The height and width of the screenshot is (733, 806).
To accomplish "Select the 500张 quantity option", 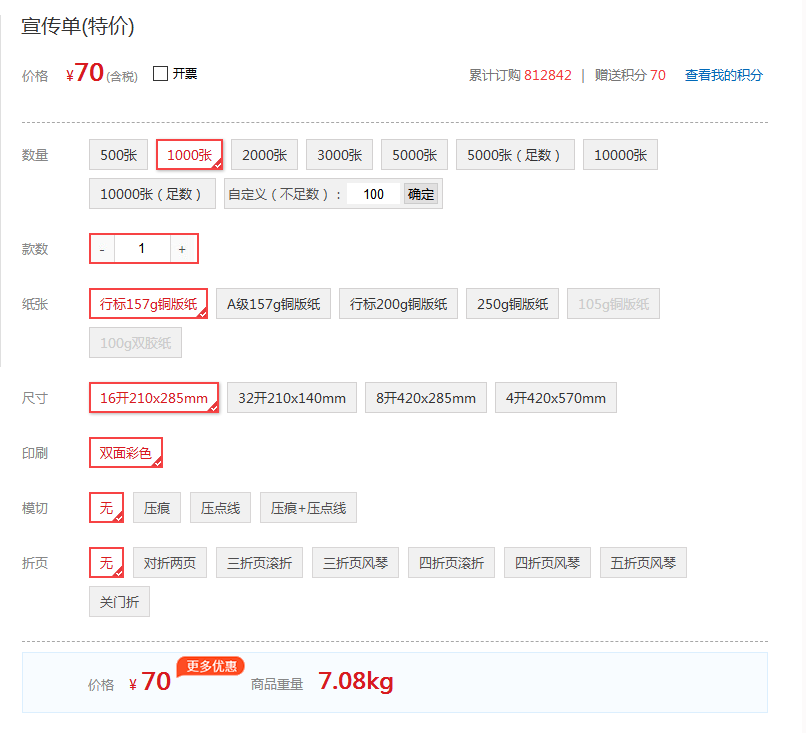I will tap(119, 154).
